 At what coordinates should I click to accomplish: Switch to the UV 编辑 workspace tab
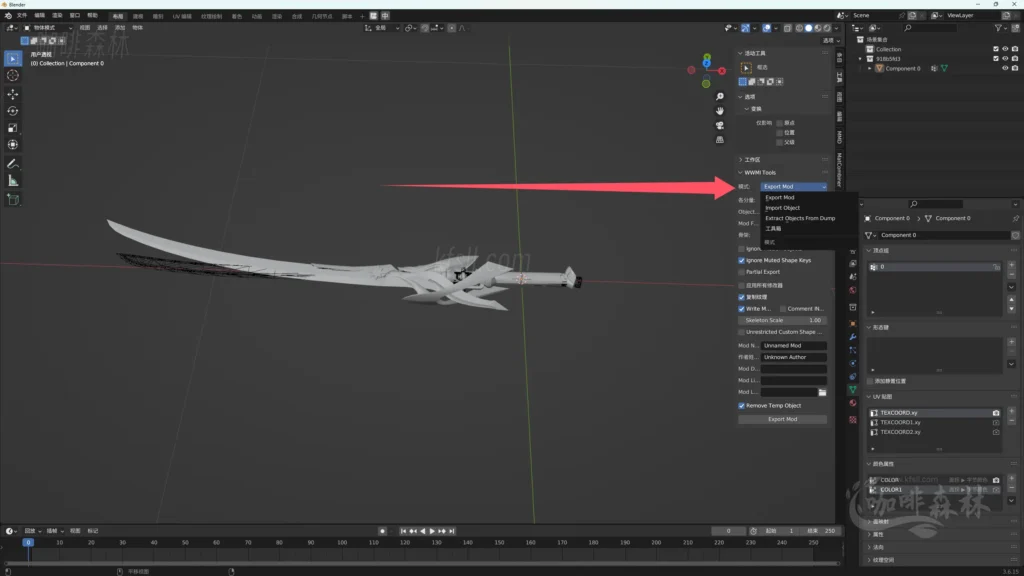pos(181,16)
